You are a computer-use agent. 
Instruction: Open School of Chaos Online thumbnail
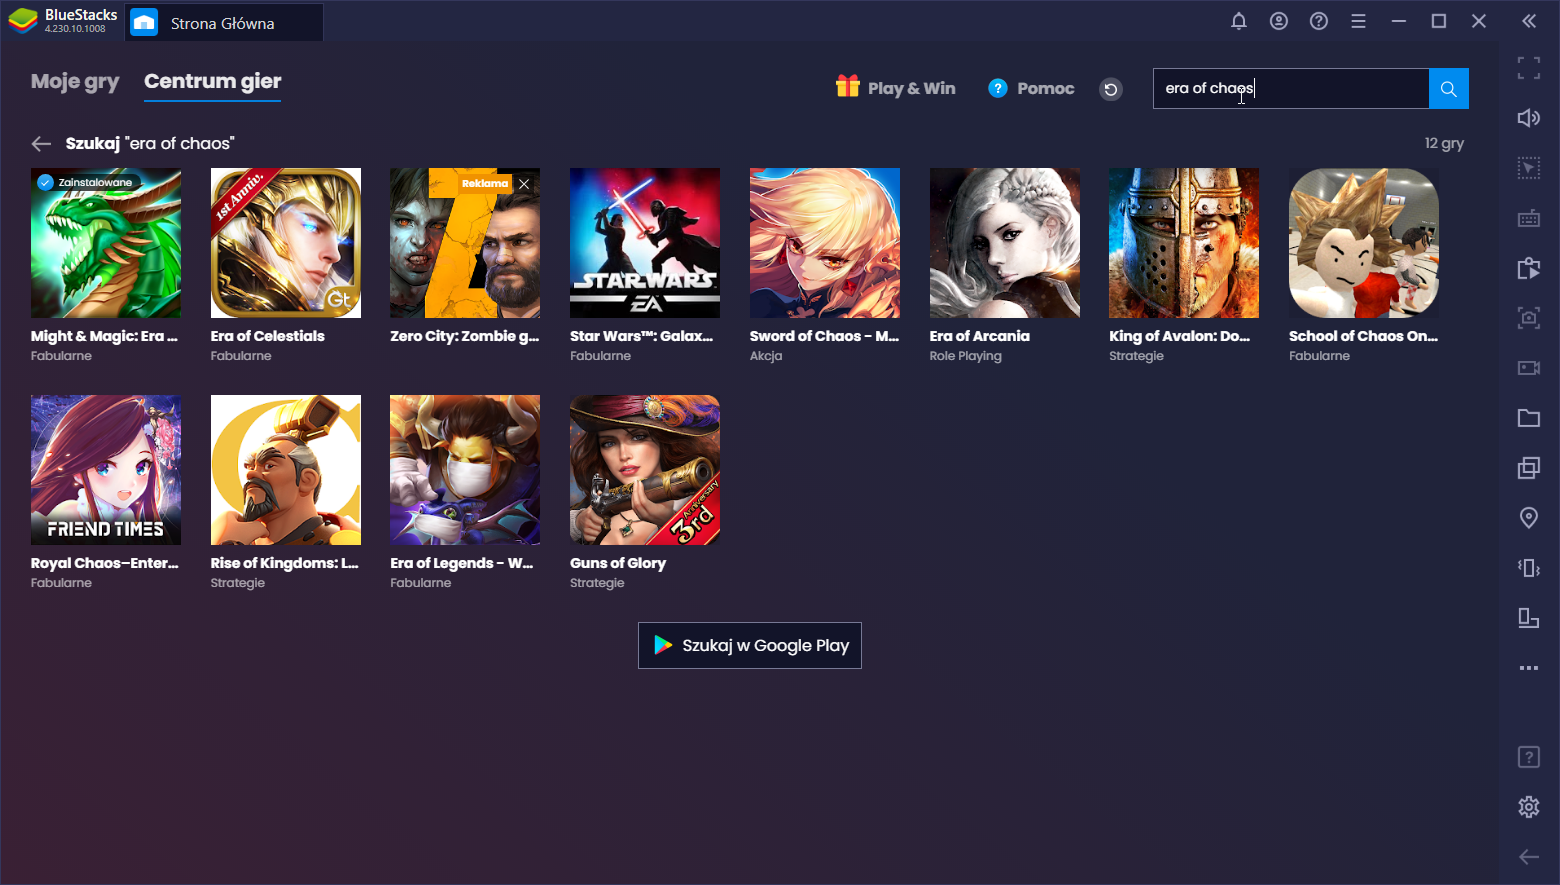click(1364, 243)
